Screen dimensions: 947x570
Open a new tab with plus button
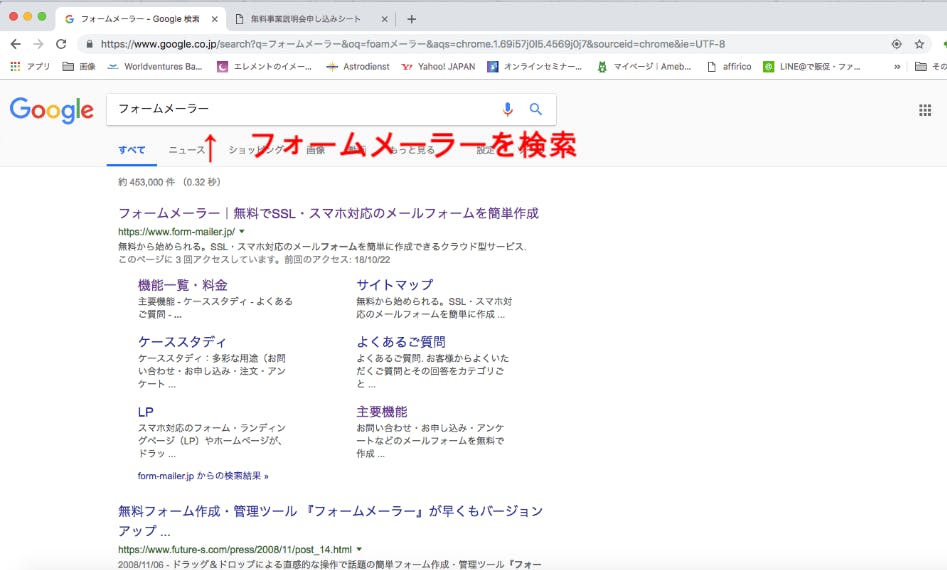click(x=411, y=19)
